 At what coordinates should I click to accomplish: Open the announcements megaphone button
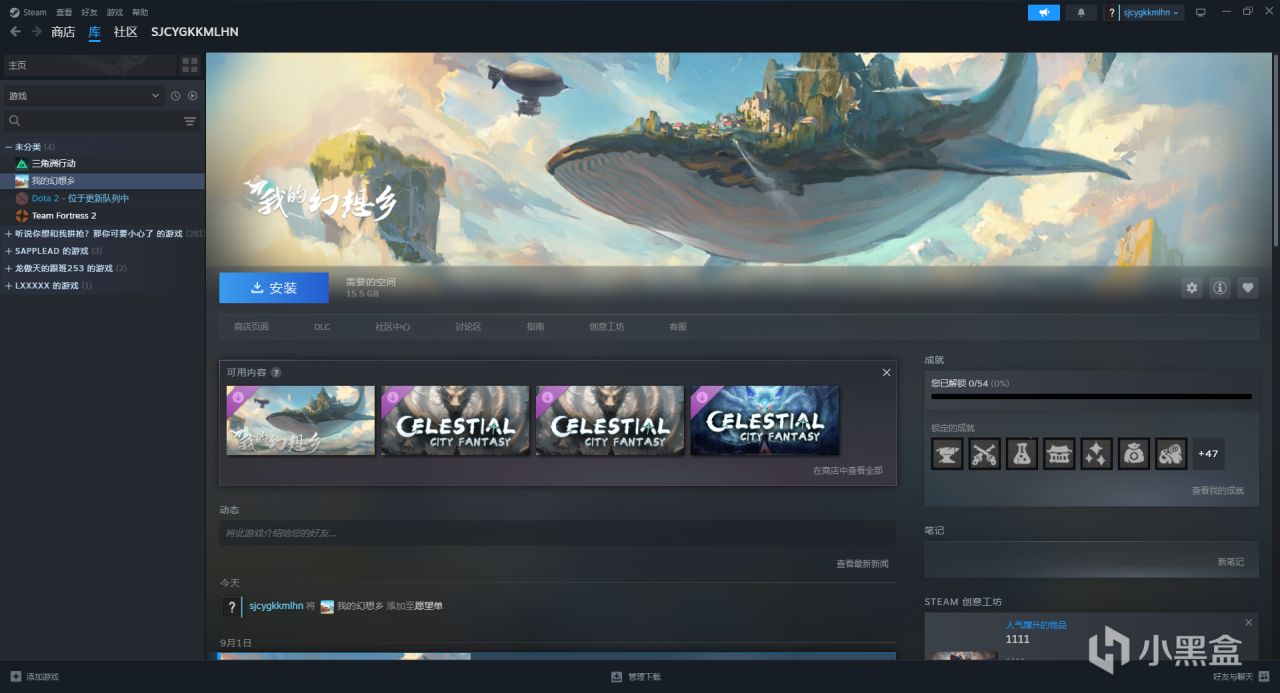pos(1043,12)
